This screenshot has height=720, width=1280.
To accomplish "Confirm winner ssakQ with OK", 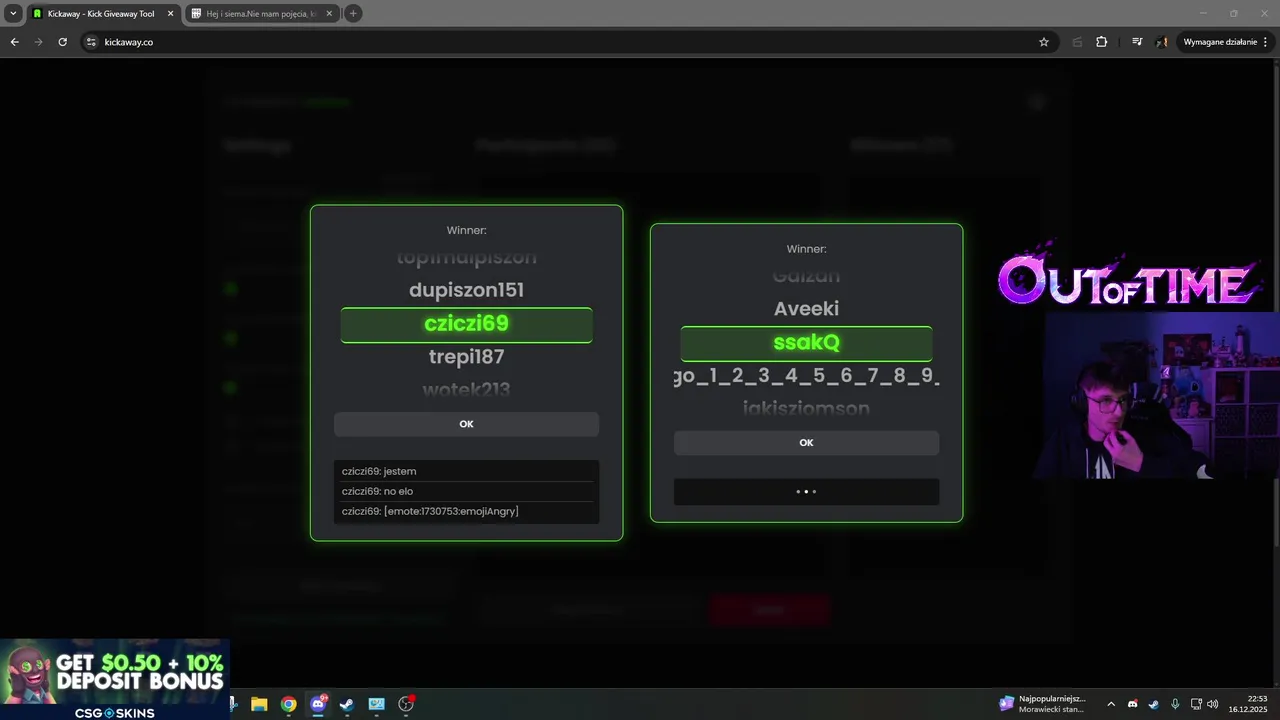I will [x=806, y=443].
